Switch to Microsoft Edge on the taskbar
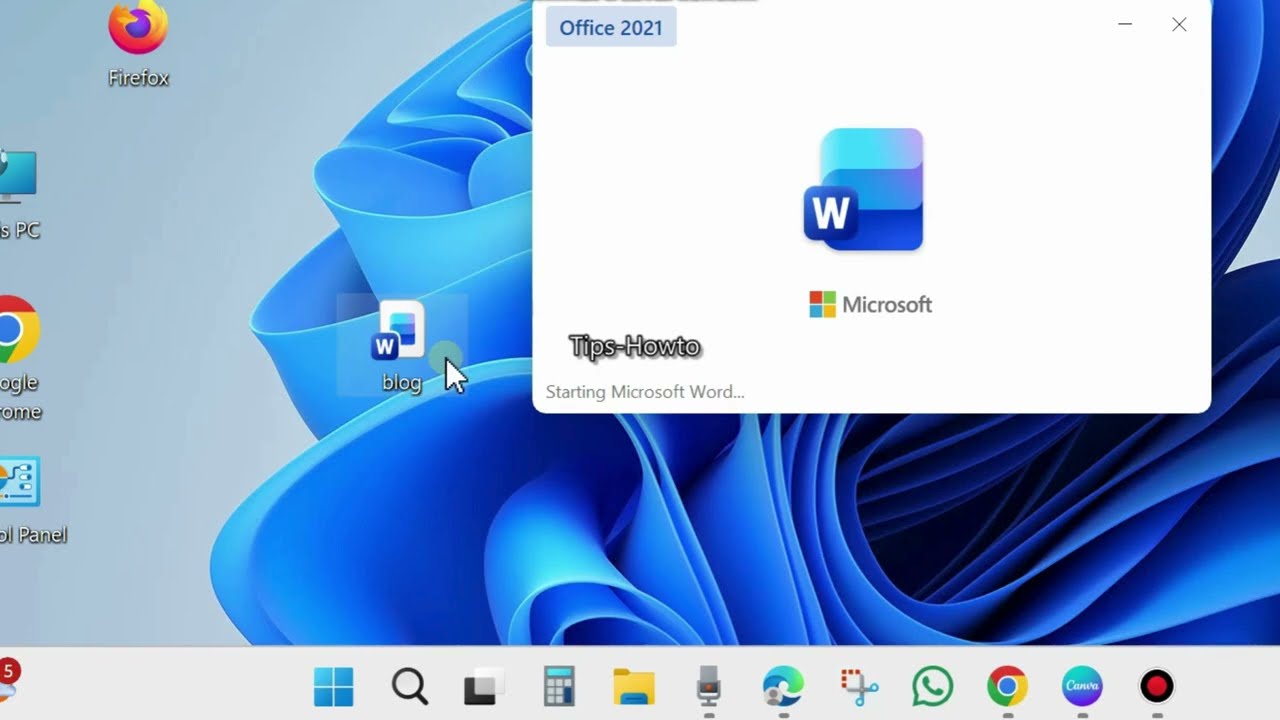The width and height of the screenshot is (1280, 720). tap(783, 687)
